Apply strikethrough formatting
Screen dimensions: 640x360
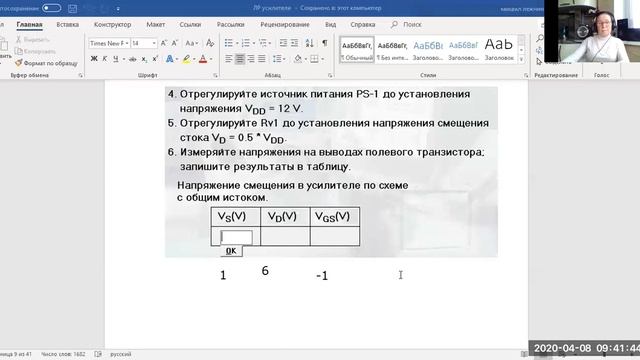[132, 59]
